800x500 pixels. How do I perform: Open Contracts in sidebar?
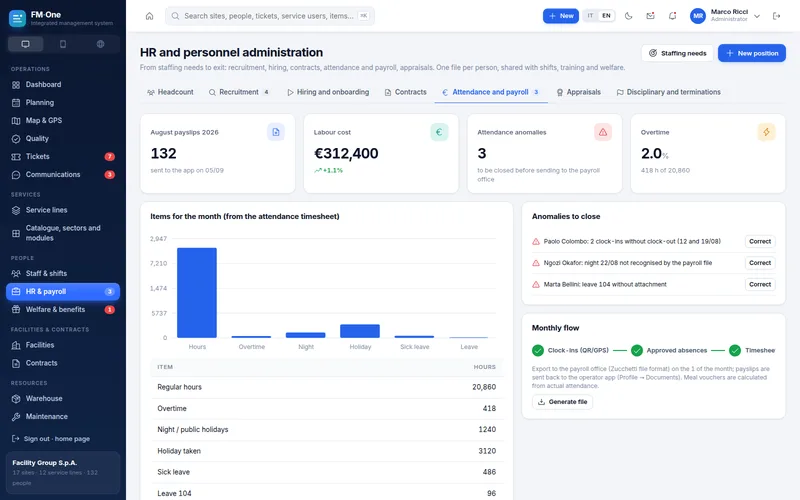click(63, 363)
